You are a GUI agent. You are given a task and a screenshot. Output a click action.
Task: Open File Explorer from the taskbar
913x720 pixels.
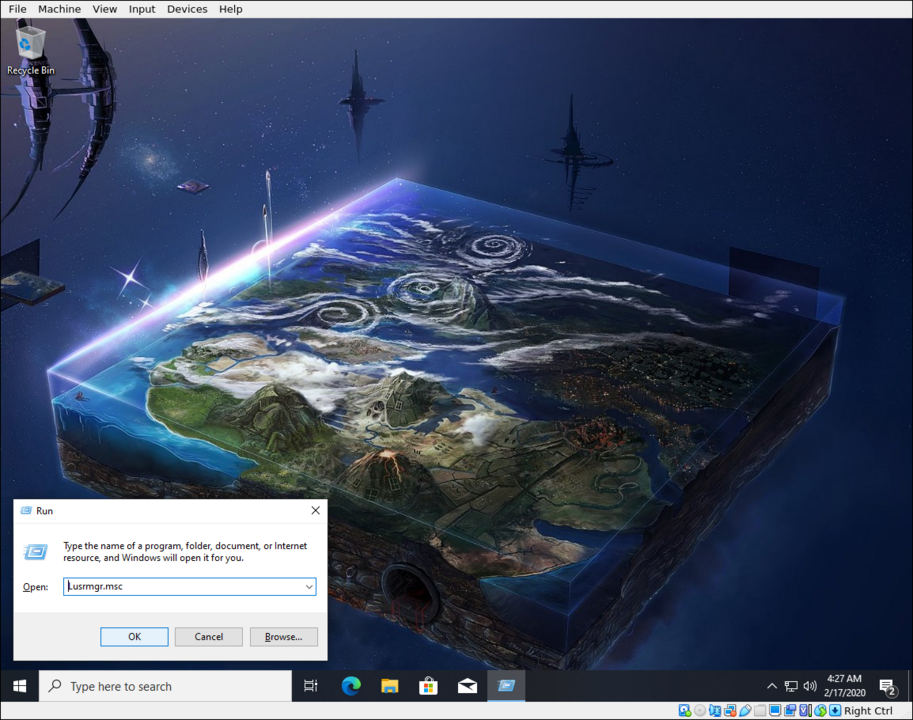tap(390, 686)
